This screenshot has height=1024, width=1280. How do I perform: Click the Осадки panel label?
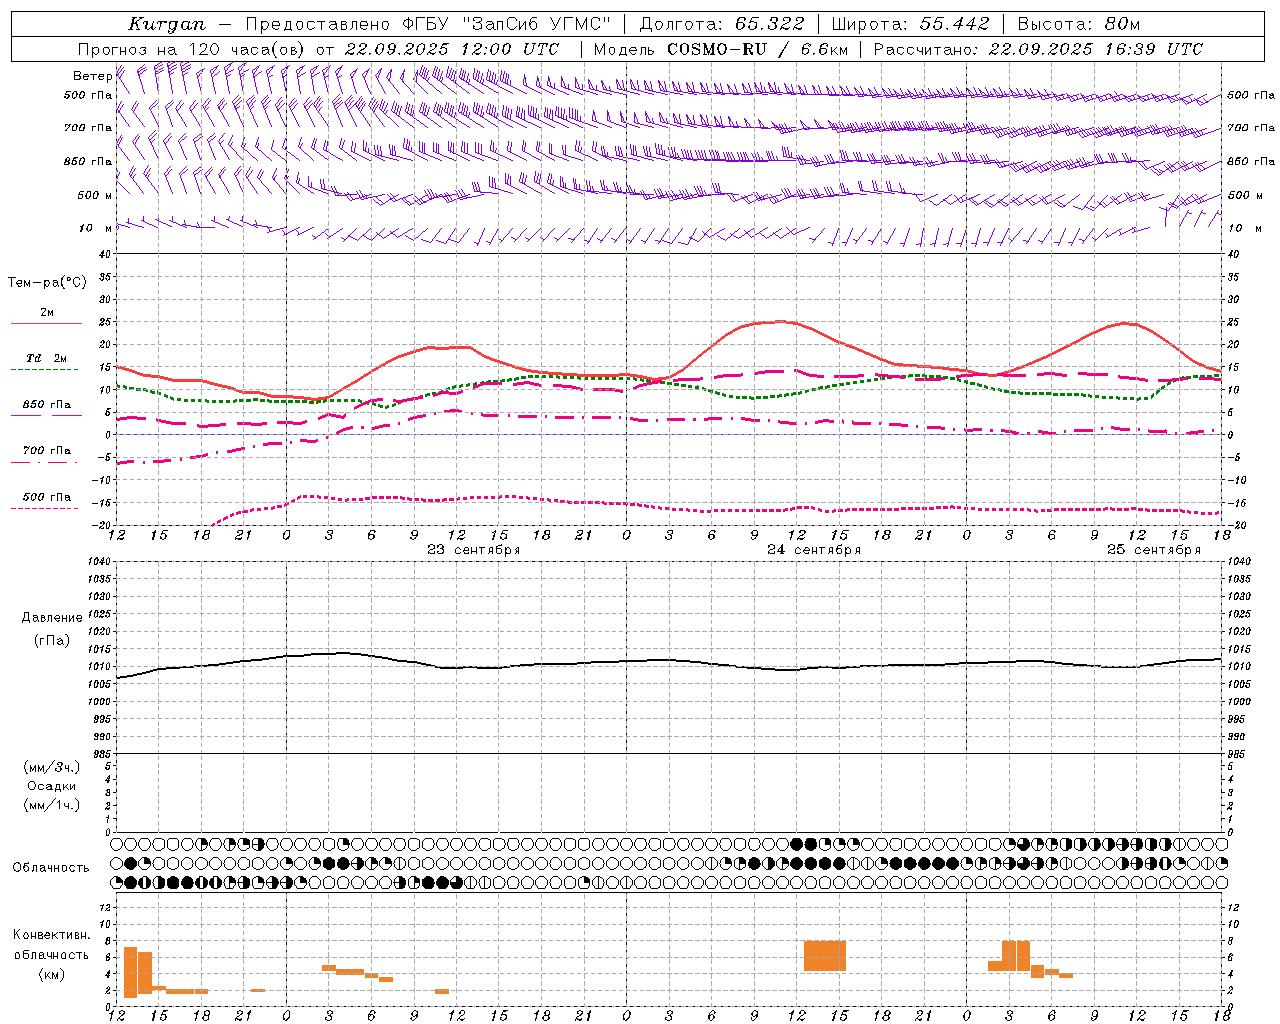52,786
